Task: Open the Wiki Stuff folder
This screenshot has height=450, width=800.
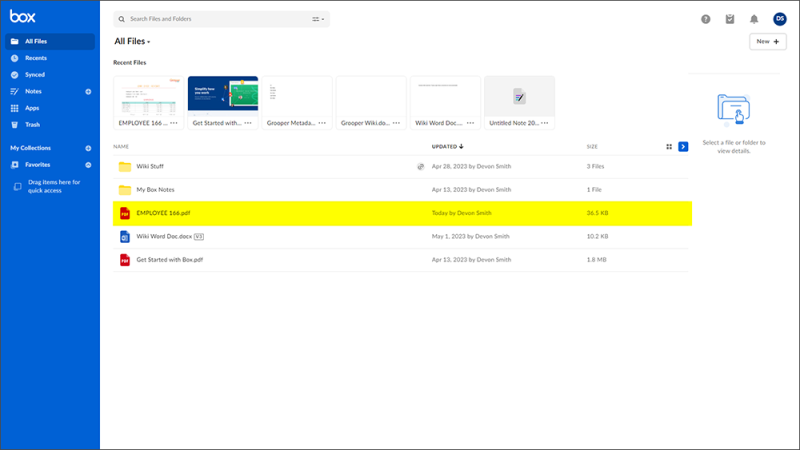Action: [x=150, y=166]
